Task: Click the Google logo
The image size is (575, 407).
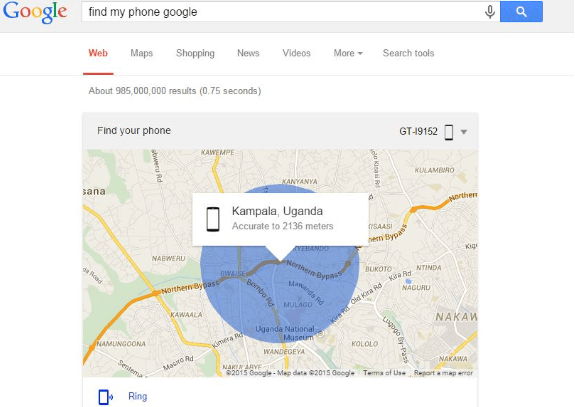Action: tap(35, 12)
